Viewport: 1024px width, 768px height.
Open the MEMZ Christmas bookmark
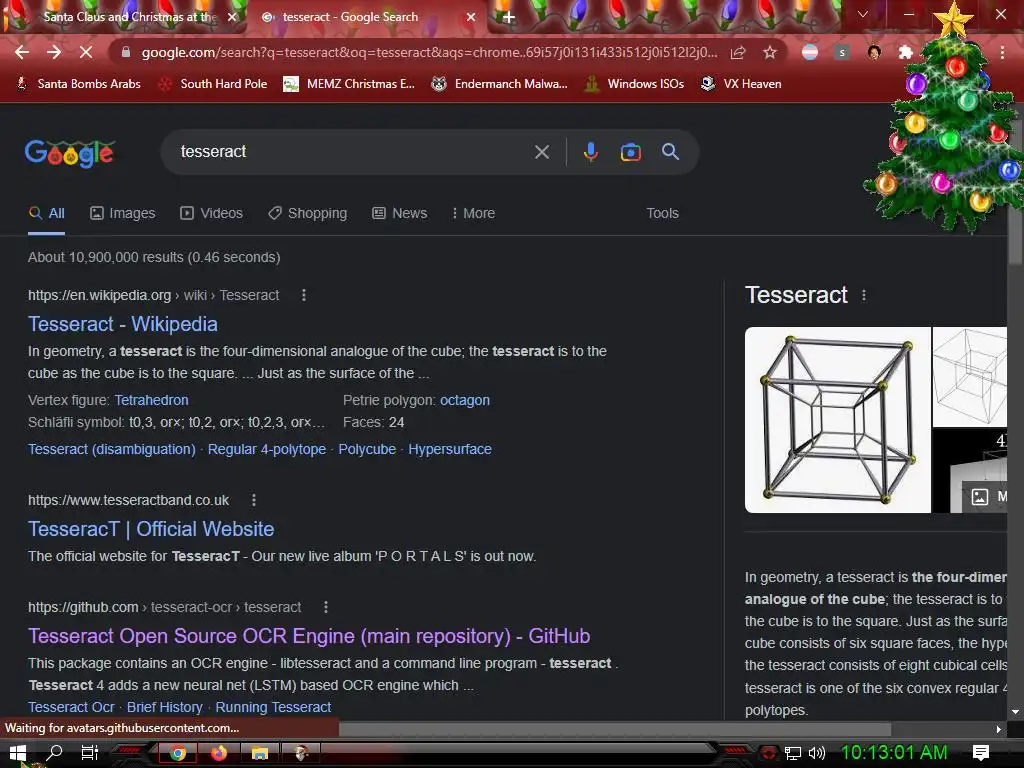click(349, 84)
